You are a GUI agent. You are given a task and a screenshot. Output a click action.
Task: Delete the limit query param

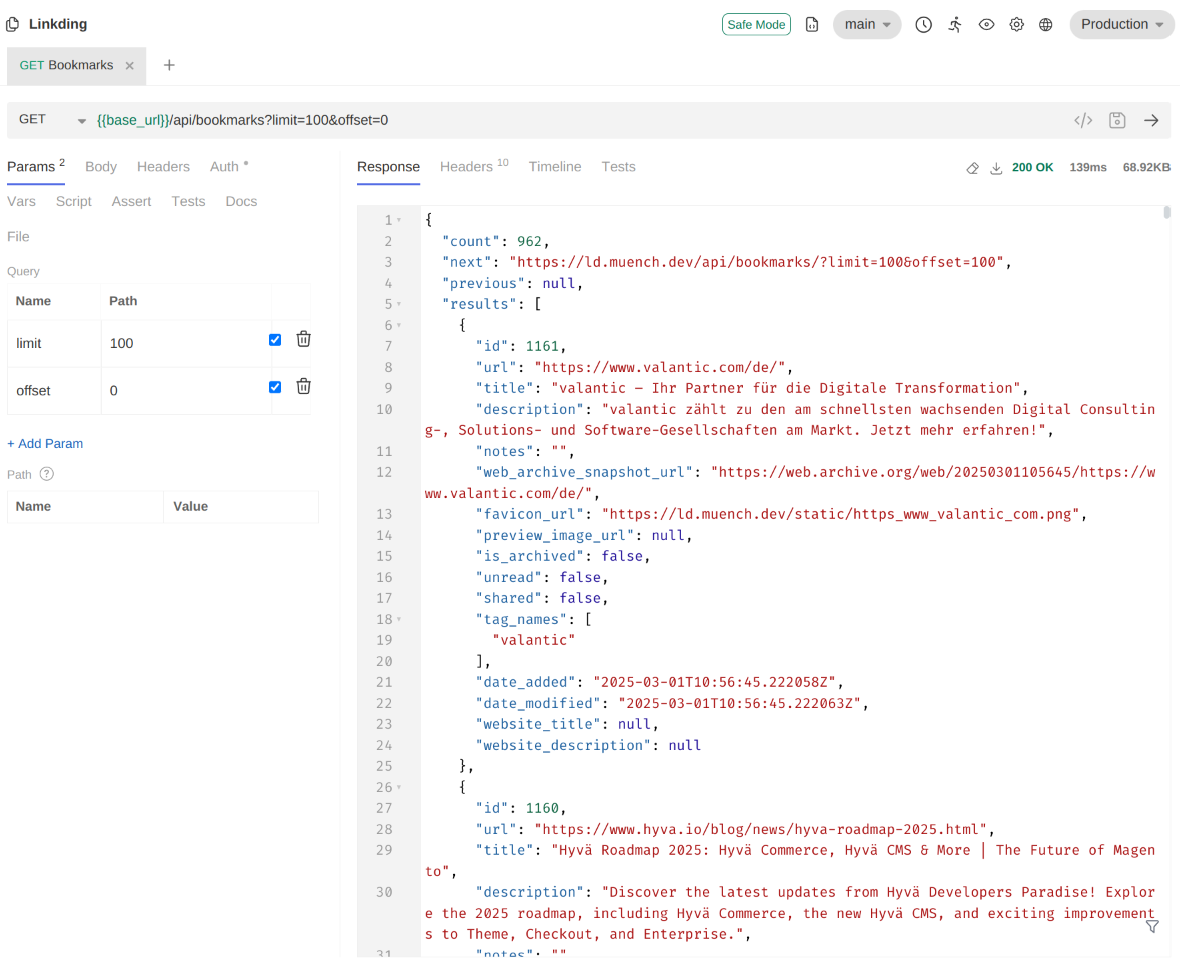point(303,339)
